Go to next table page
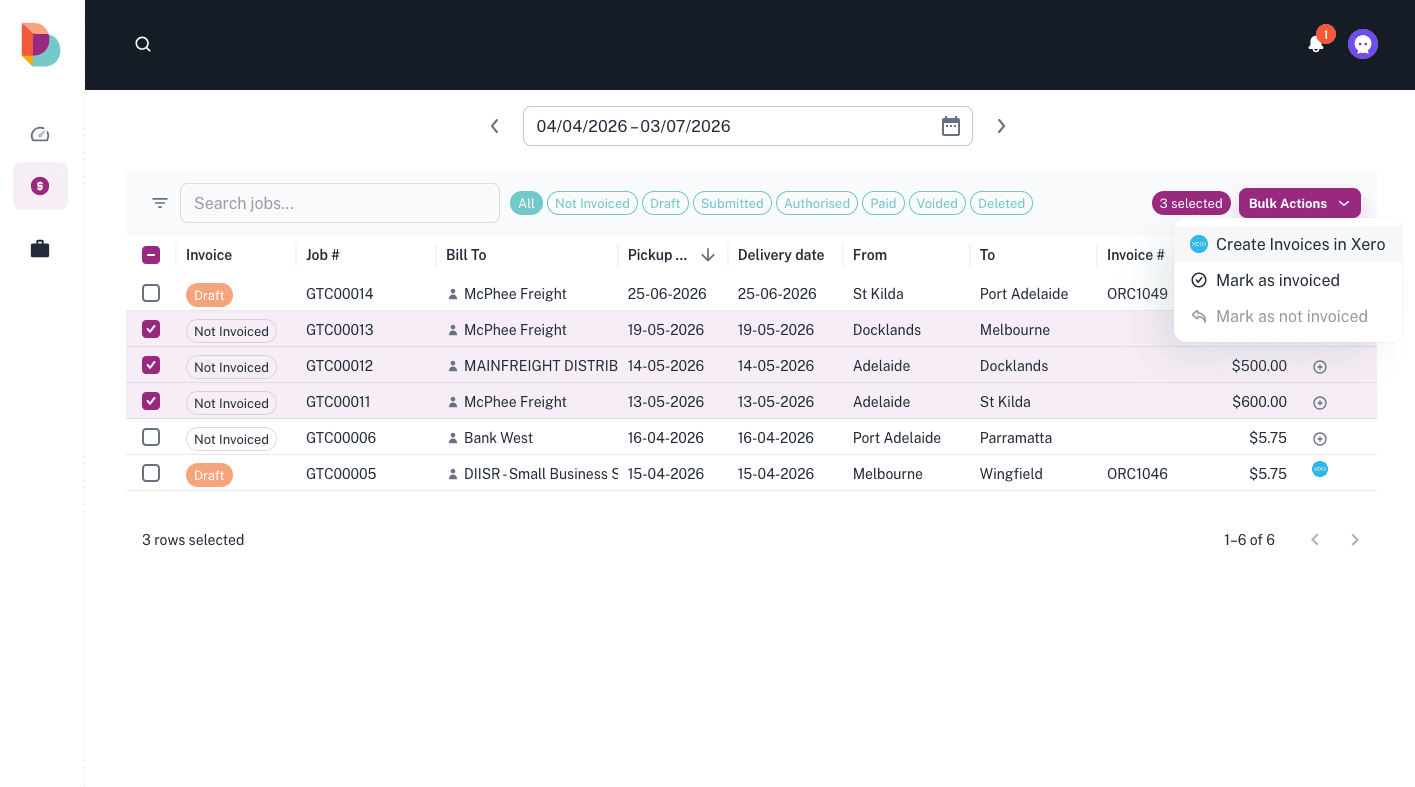This screenshot has height=787, width=1415. pos(1355,540)
